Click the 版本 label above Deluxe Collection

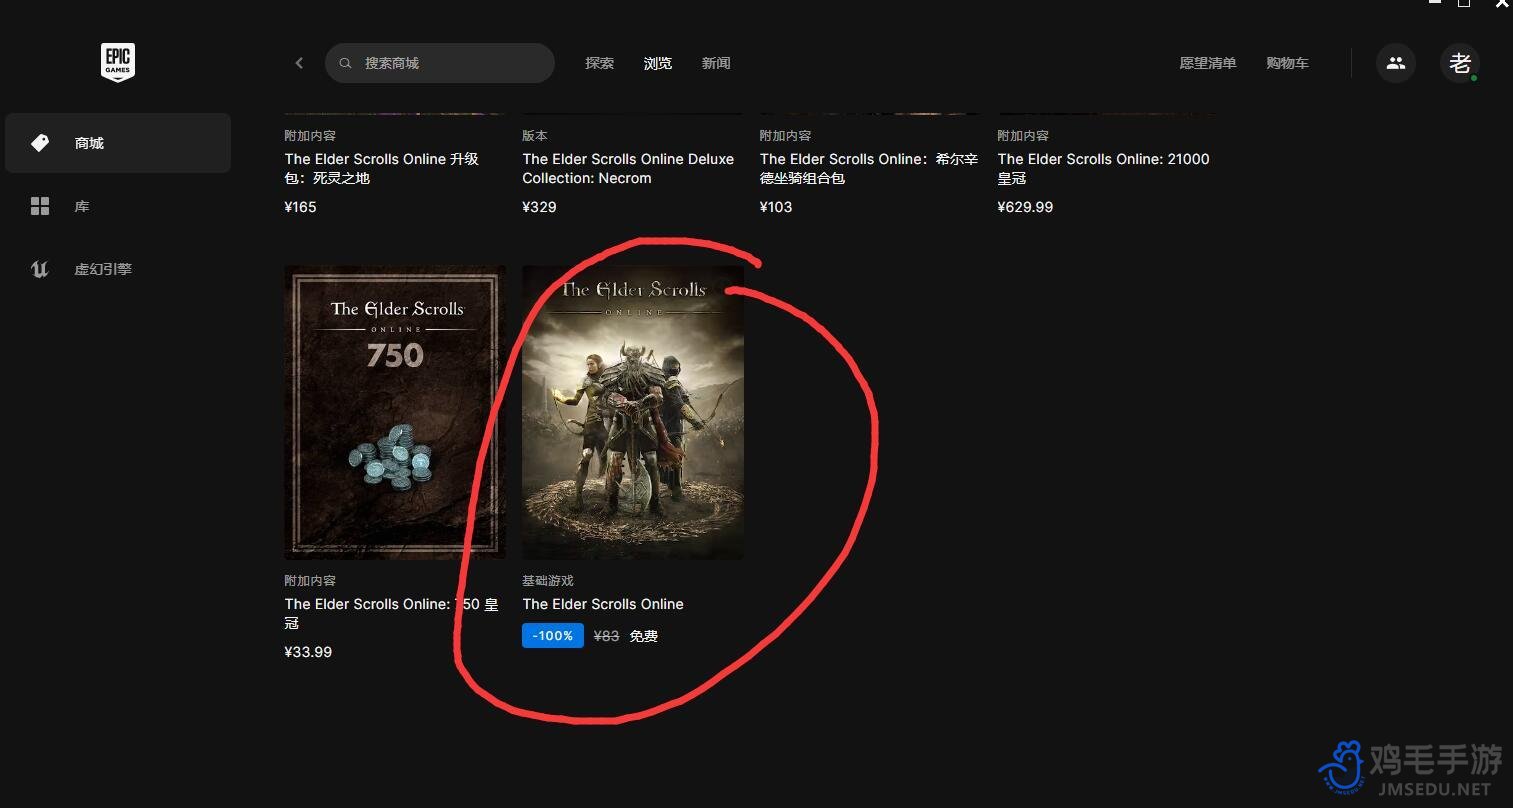tap(535, 135)
